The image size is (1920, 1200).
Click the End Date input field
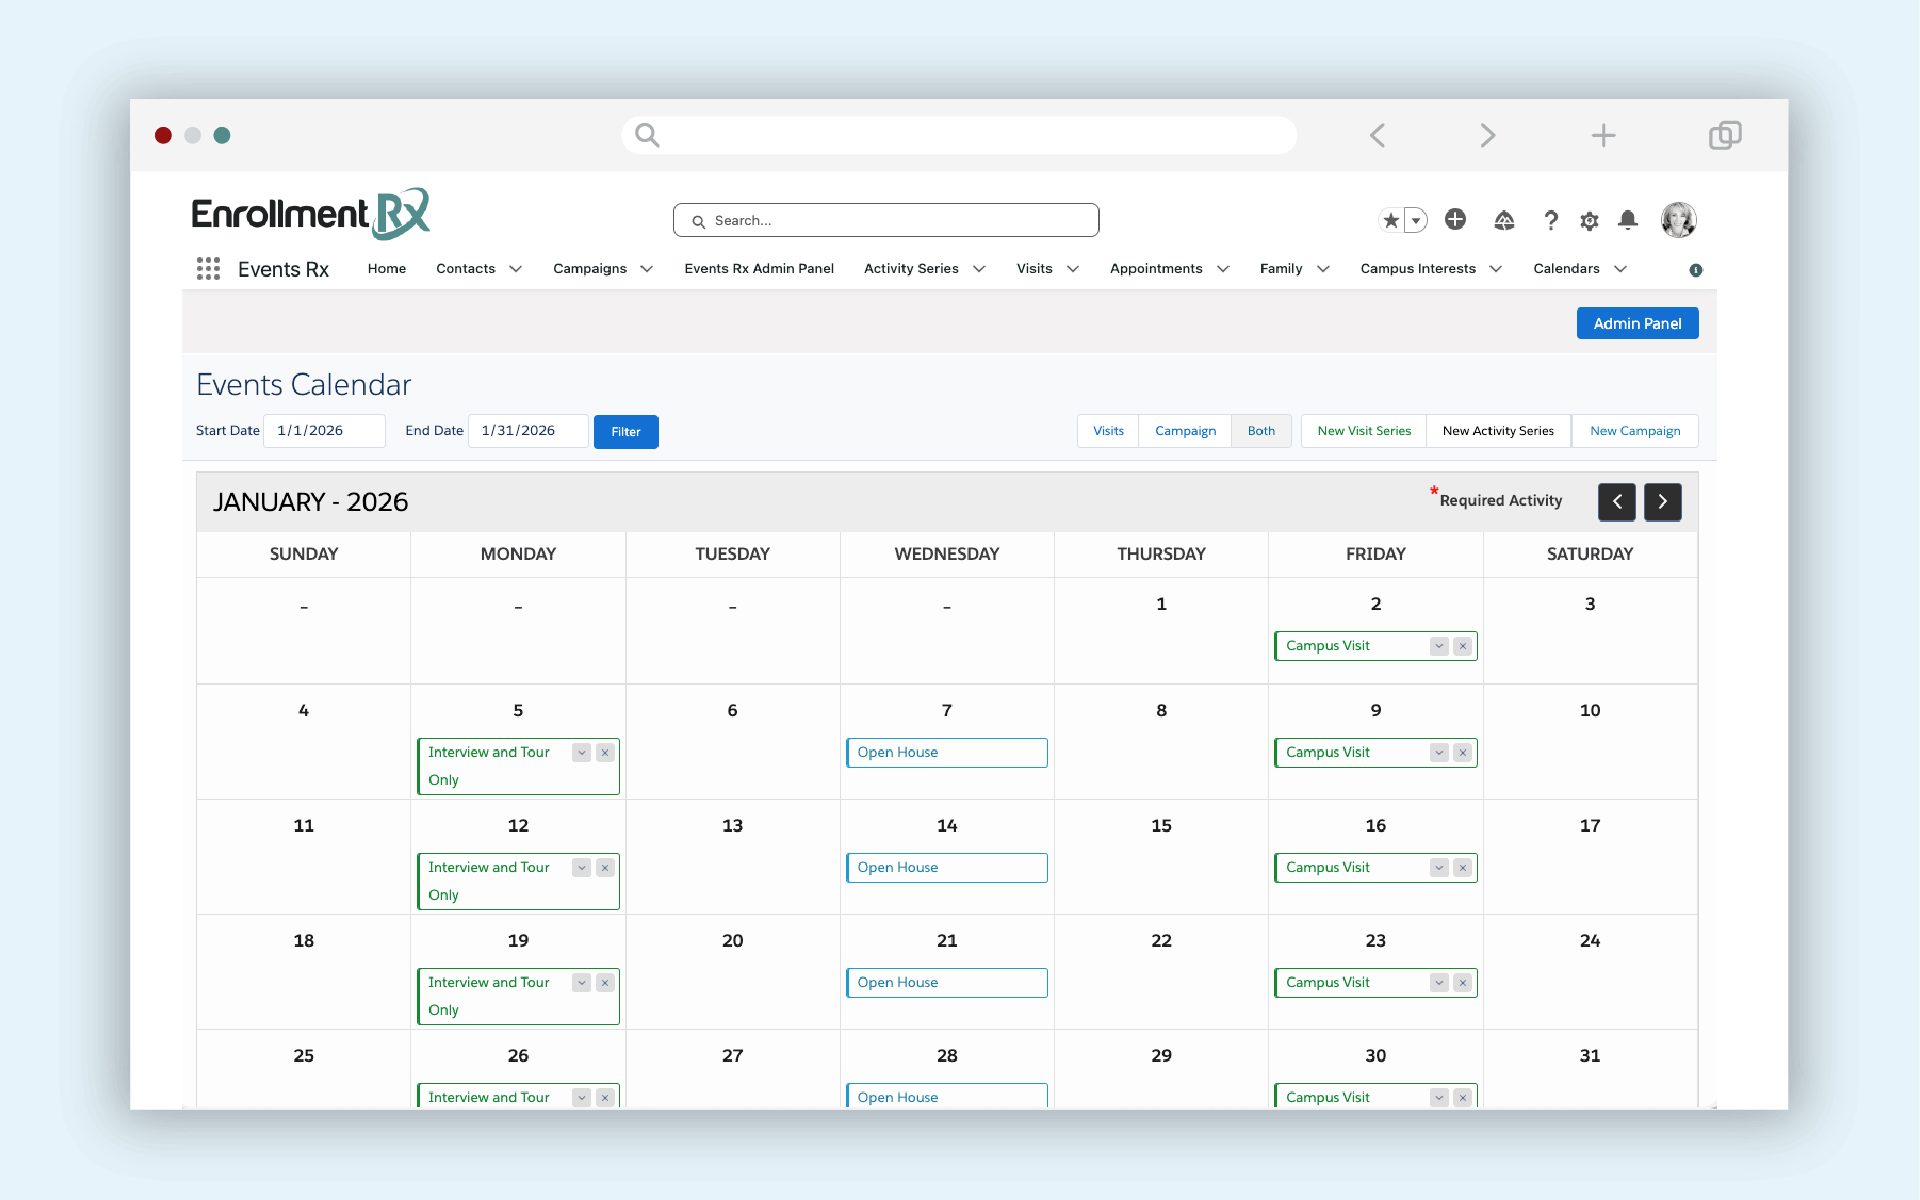coord(527,431)
